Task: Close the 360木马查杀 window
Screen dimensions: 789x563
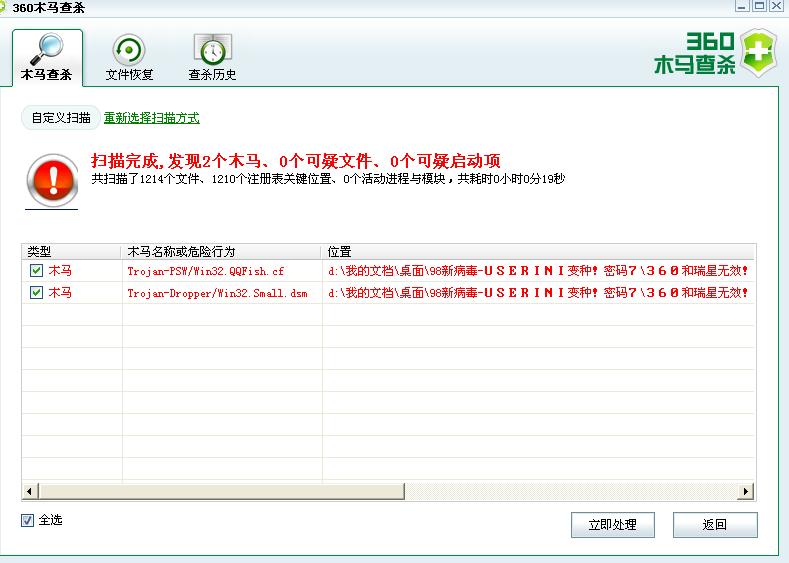Action: click(x=777, y=6)
